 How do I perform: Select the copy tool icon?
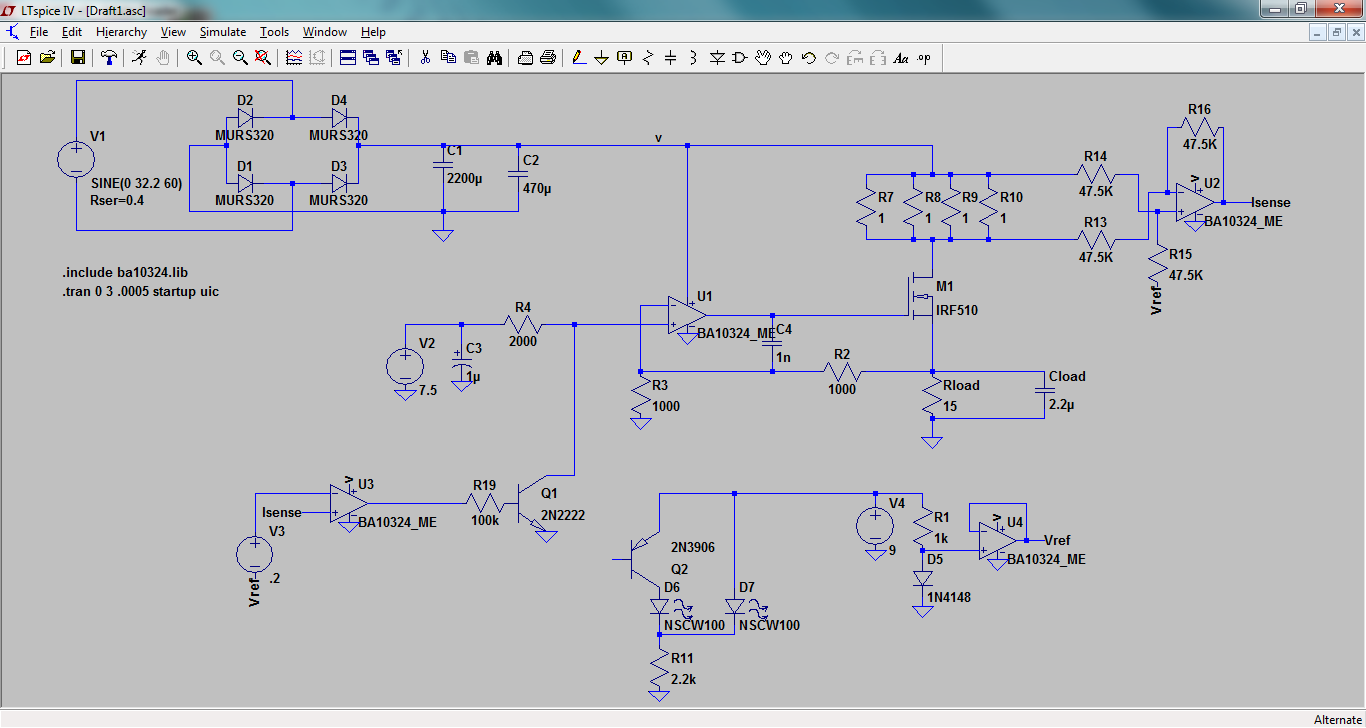point(448,58)
